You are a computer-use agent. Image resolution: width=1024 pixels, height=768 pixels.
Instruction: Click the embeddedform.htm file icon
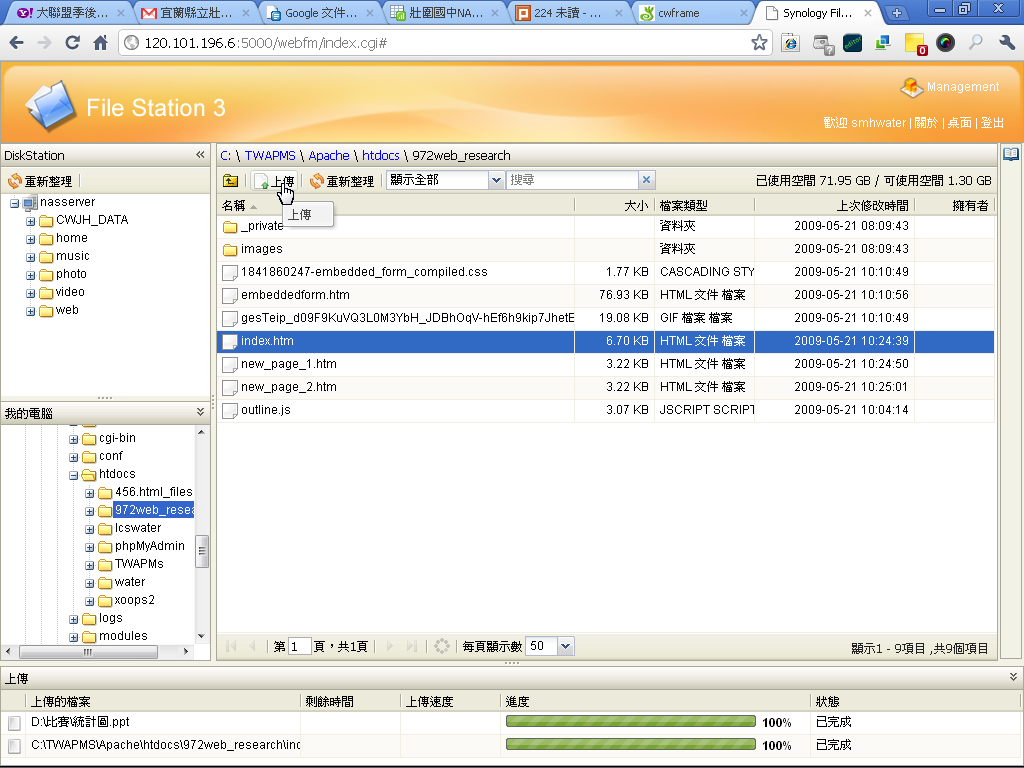[230, 295]
